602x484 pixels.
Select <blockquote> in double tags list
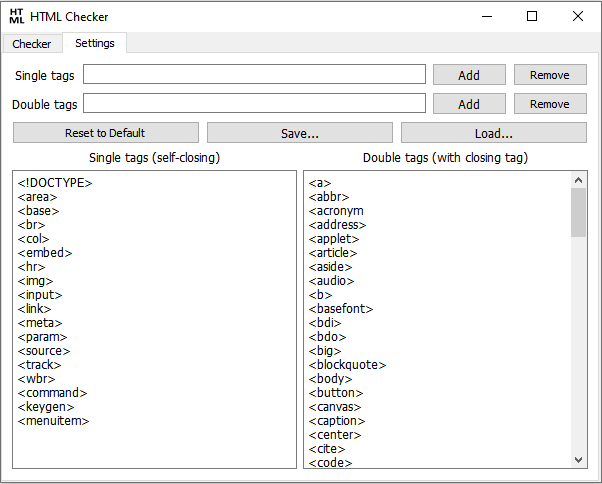pos(347,365)
